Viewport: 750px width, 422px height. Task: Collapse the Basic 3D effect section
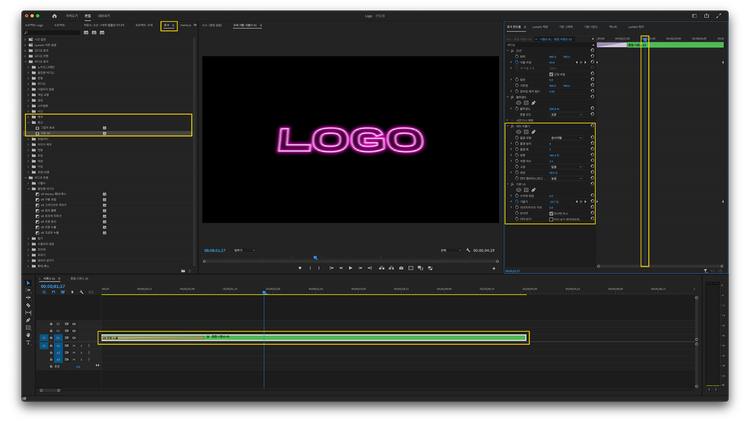click(508, 184)
